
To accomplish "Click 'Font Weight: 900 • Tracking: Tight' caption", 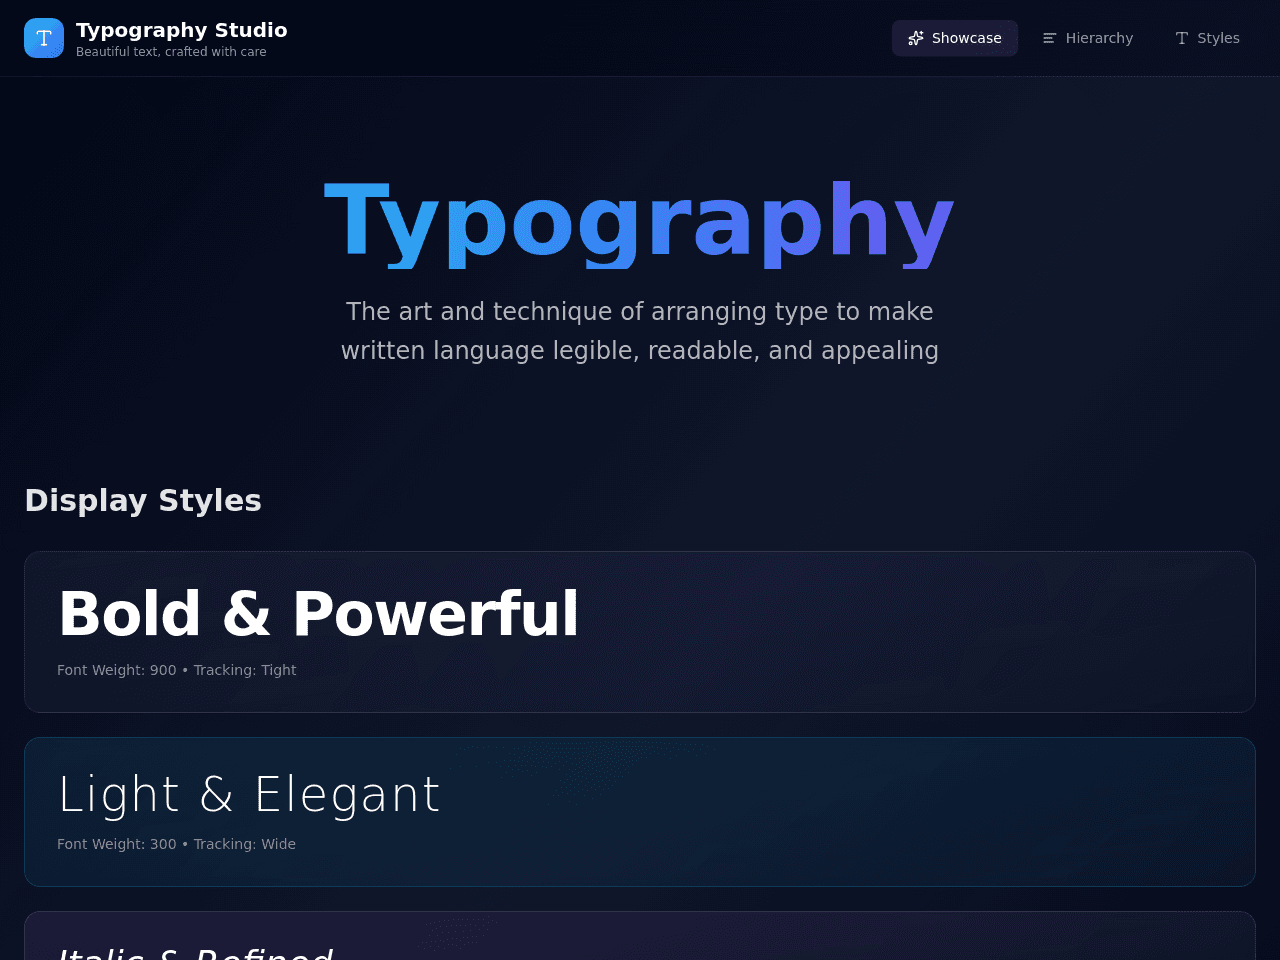I will (x=177, y=670).
